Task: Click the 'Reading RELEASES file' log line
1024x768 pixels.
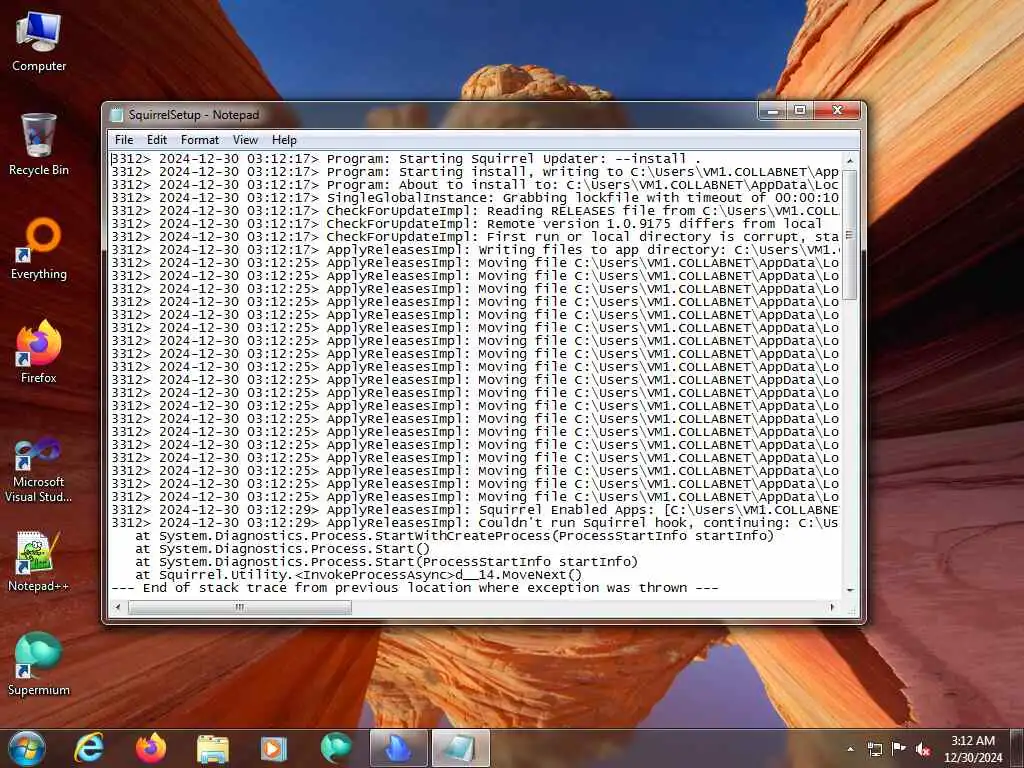Action: pyautogui.click(x=475, y=211)
